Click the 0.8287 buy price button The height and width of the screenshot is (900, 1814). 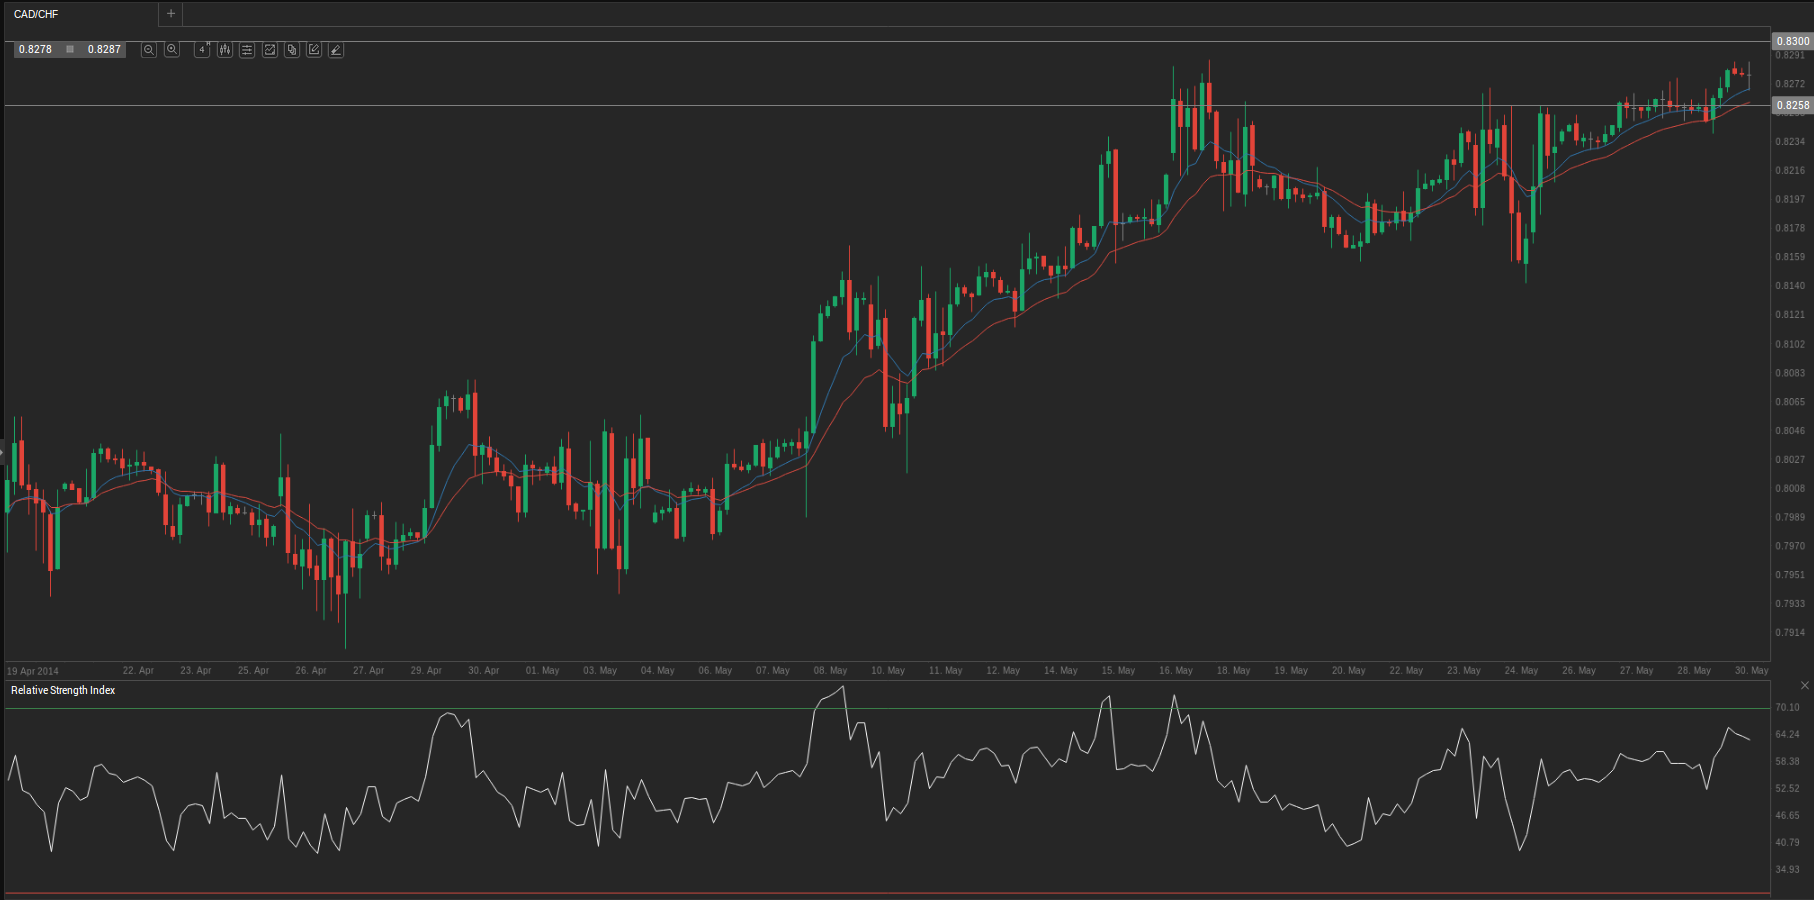coord(104,49)
